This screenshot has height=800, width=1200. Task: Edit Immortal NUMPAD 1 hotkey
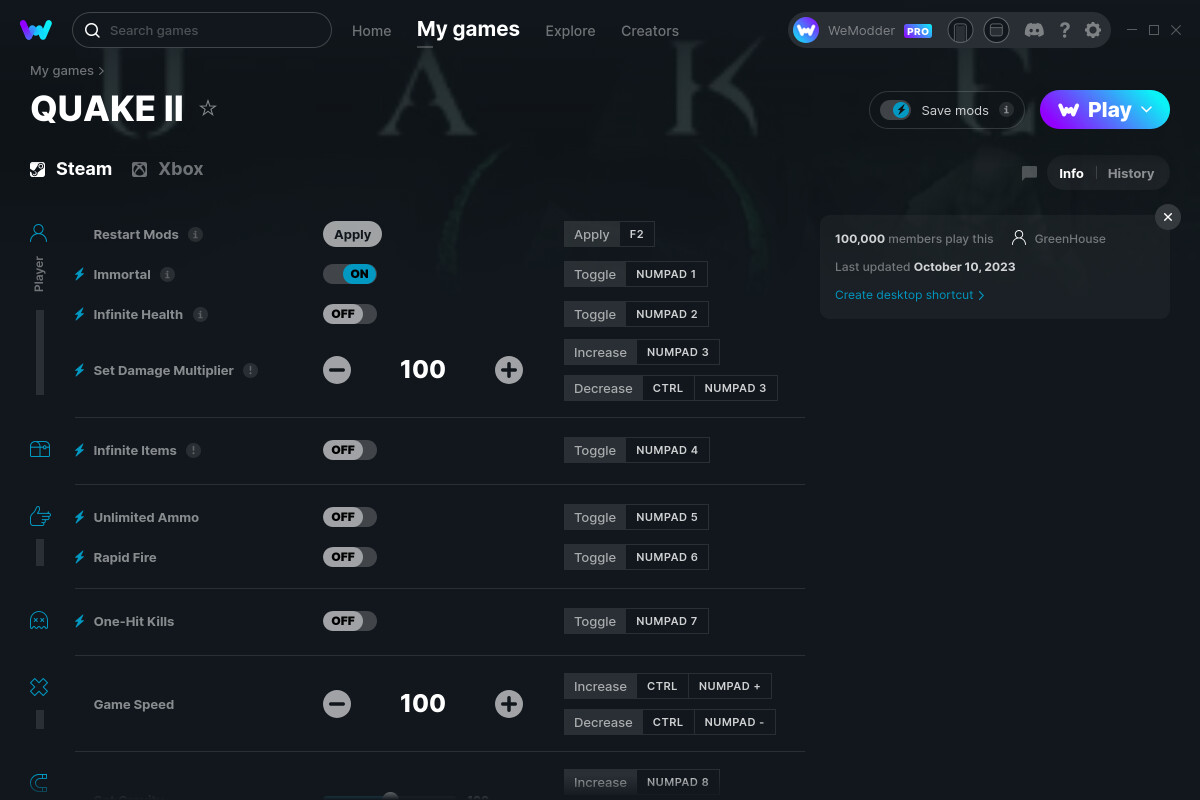coord(666,274)
